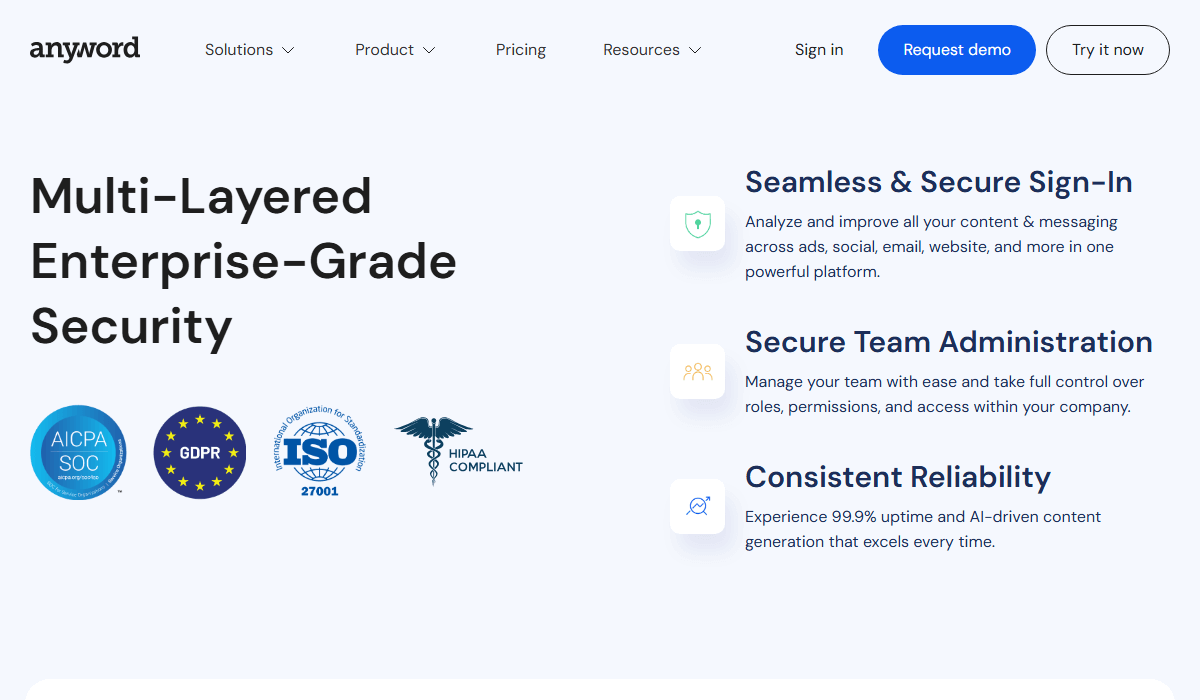Open the Product dropdown menu
Screen dimensions: 1200x700
pyautogui.click(x=394, y=49)
